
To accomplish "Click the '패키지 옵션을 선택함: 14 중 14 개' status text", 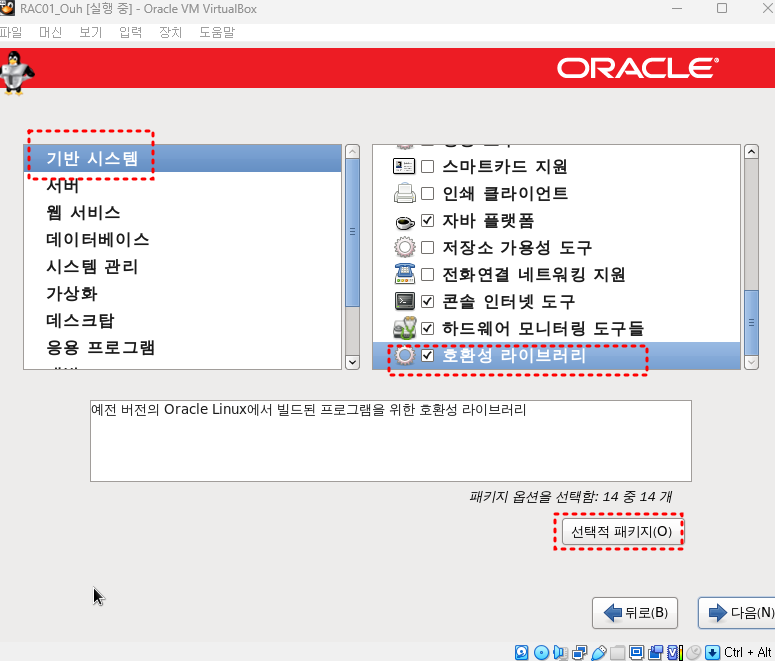I will click(x=571, y=496).
